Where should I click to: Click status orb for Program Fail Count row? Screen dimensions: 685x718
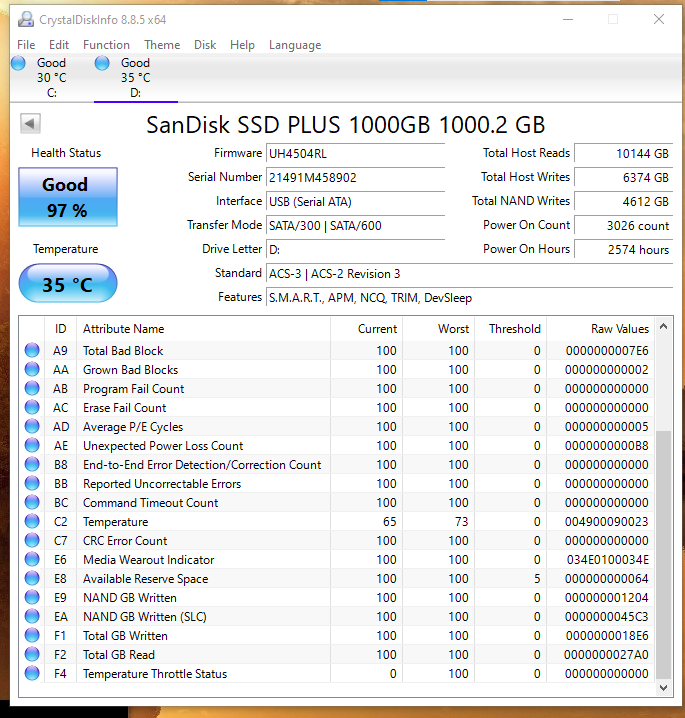tap(32, 388)
